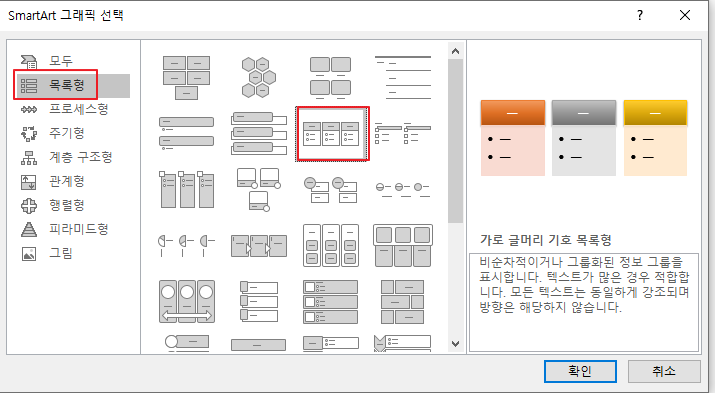
Task: Click the gold preview block
Action: [x=655, y=138]
